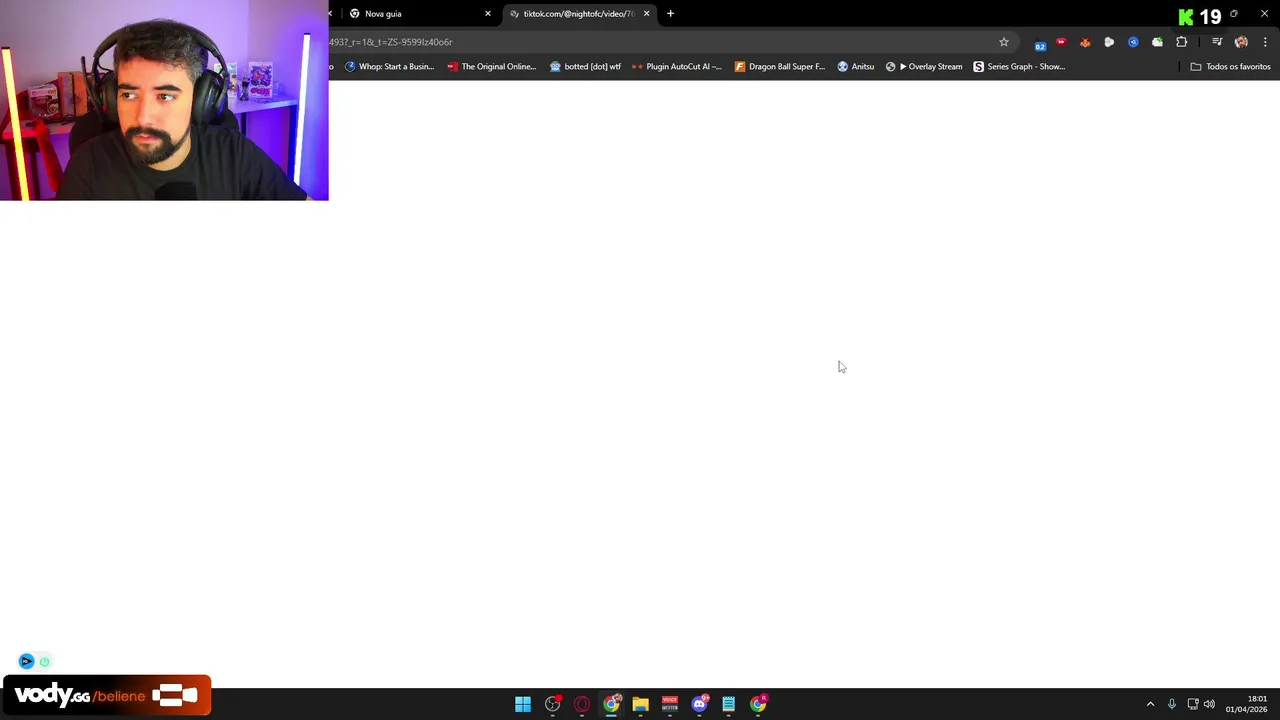Open the Overlay Stream bookmark

click(924, 67)
